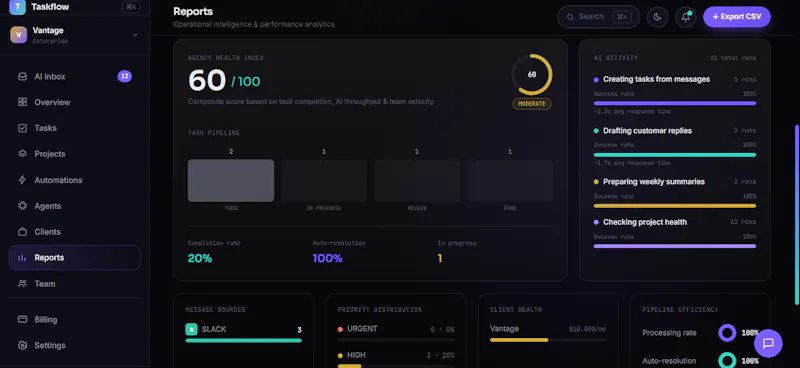Click the Tasks checkbox icon
The image size is (800, 368).
[x=22, y=128]
